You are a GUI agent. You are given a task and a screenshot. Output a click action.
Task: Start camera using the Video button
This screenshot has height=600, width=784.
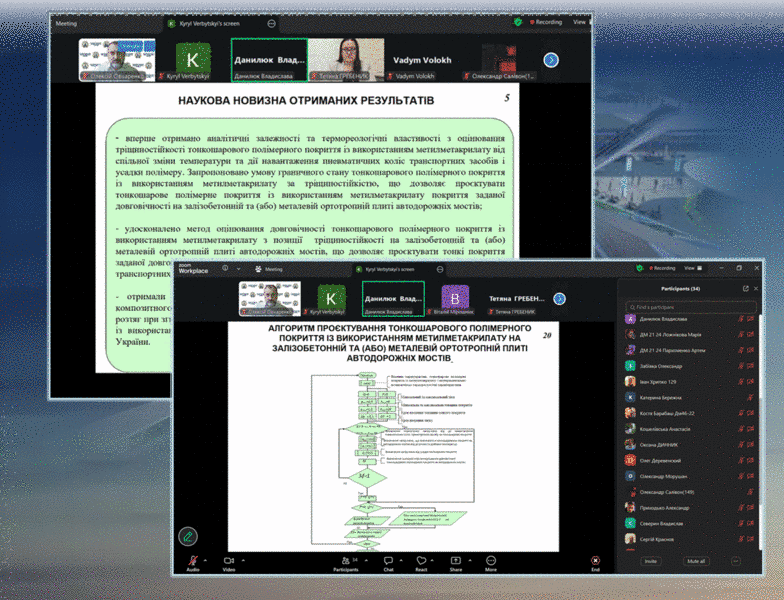pos(228,561)
